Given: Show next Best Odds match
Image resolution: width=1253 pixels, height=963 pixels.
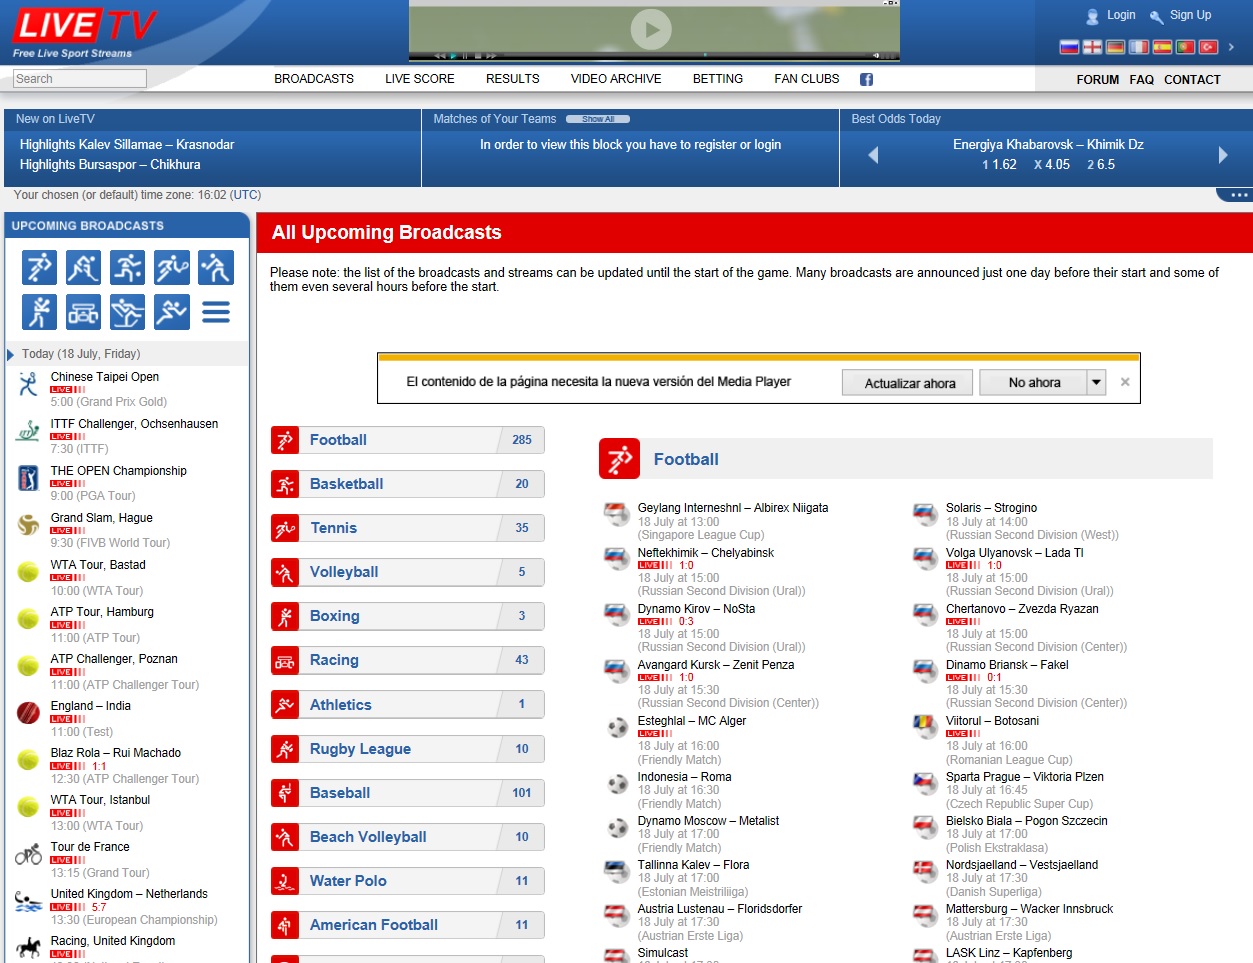Looking at the screenshot, I should 1223,155.
